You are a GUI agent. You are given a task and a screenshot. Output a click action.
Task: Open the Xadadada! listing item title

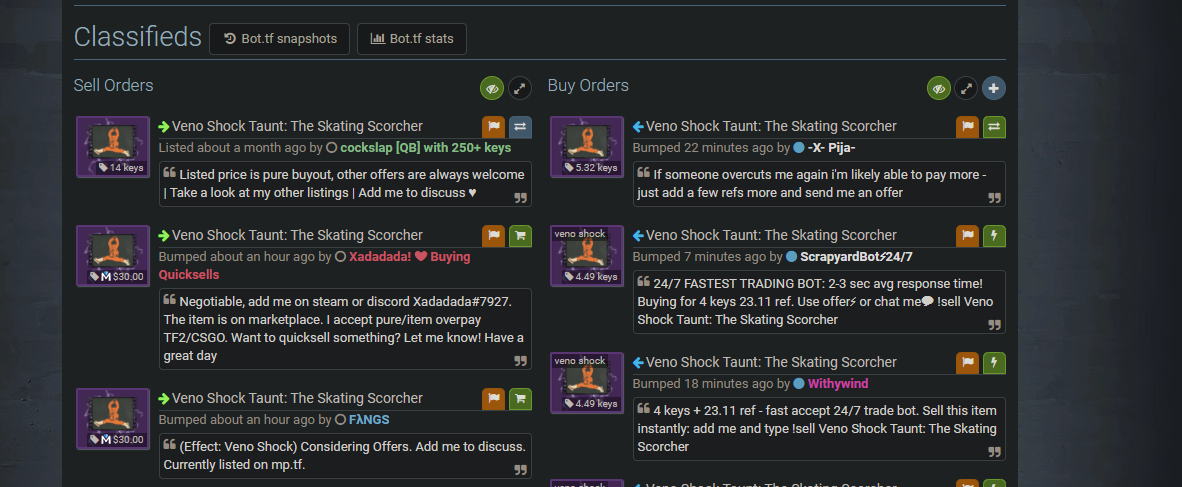point(297,235)
